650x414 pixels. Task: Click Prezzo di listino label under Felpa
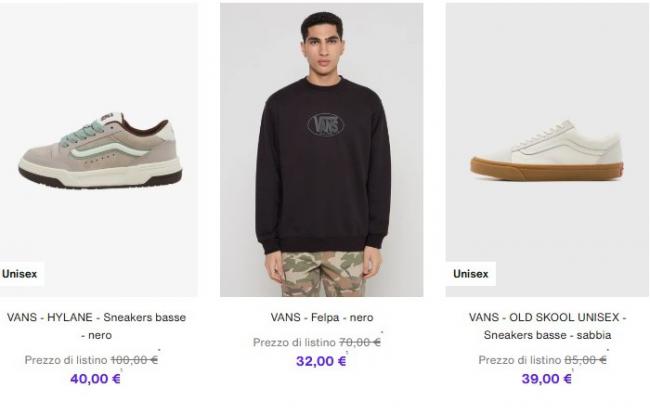pyautogui.click(x=294, y=343)
